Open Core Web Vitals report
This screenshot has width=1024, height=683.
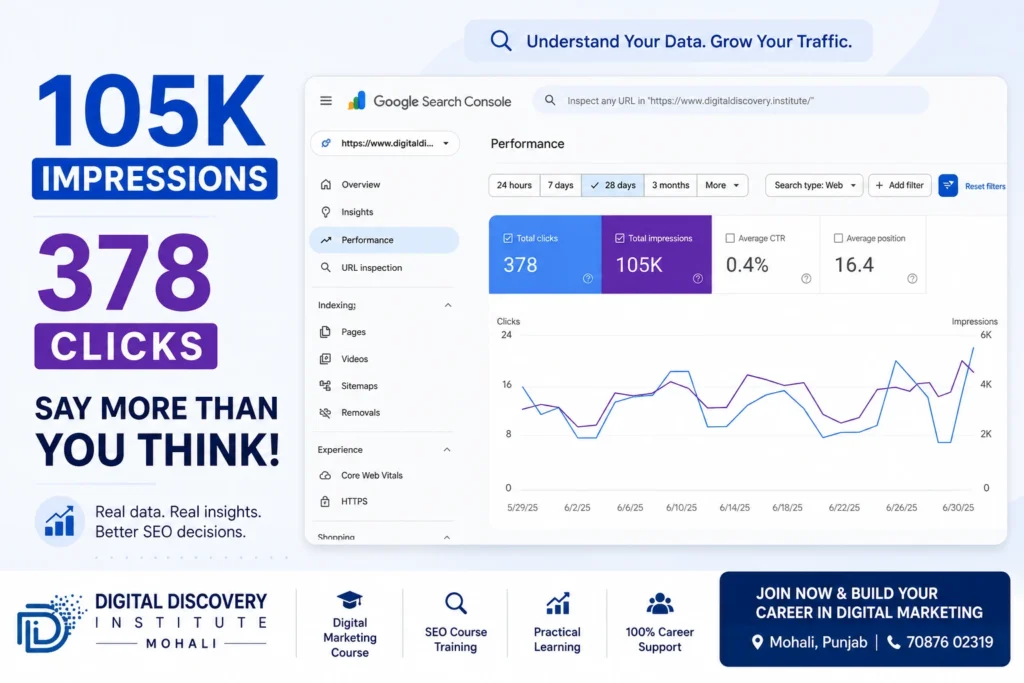384,475
